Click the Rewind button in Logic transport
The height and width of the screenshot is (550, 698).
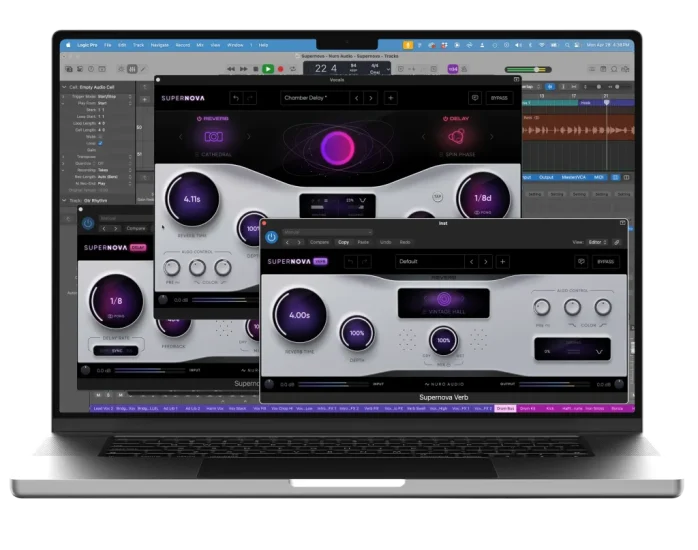click(x=231, y=69)
